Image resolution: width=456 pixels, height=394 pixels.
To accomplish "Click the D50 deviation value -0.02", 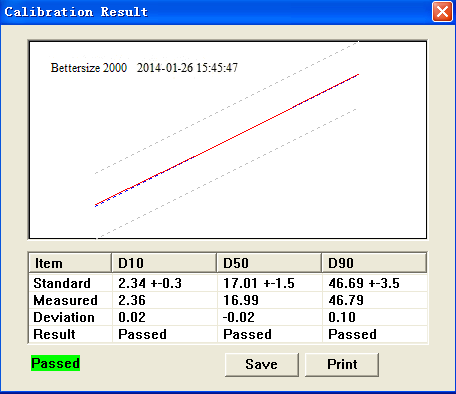I will [x=239, y=317].
